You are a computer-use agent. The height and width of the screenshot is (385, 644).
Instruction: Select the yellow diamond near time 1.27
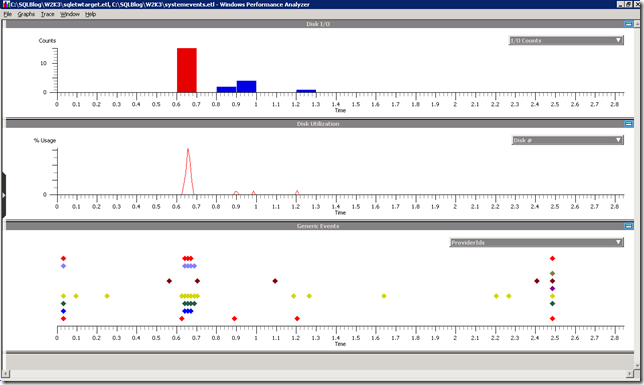click(x=309, y=296)
